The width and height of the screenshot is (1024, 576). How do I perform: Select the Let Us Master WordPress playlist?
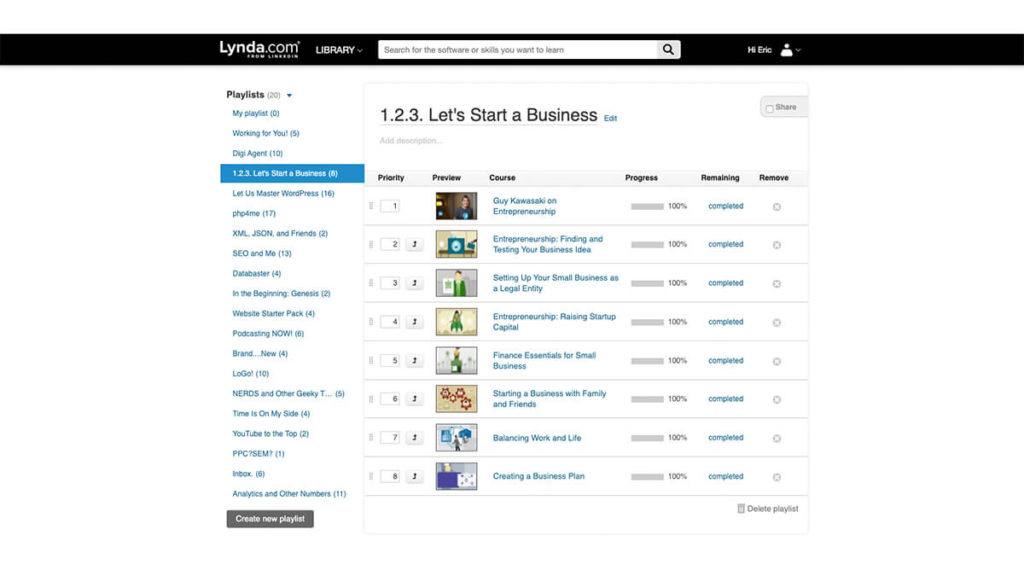point(283,193)
